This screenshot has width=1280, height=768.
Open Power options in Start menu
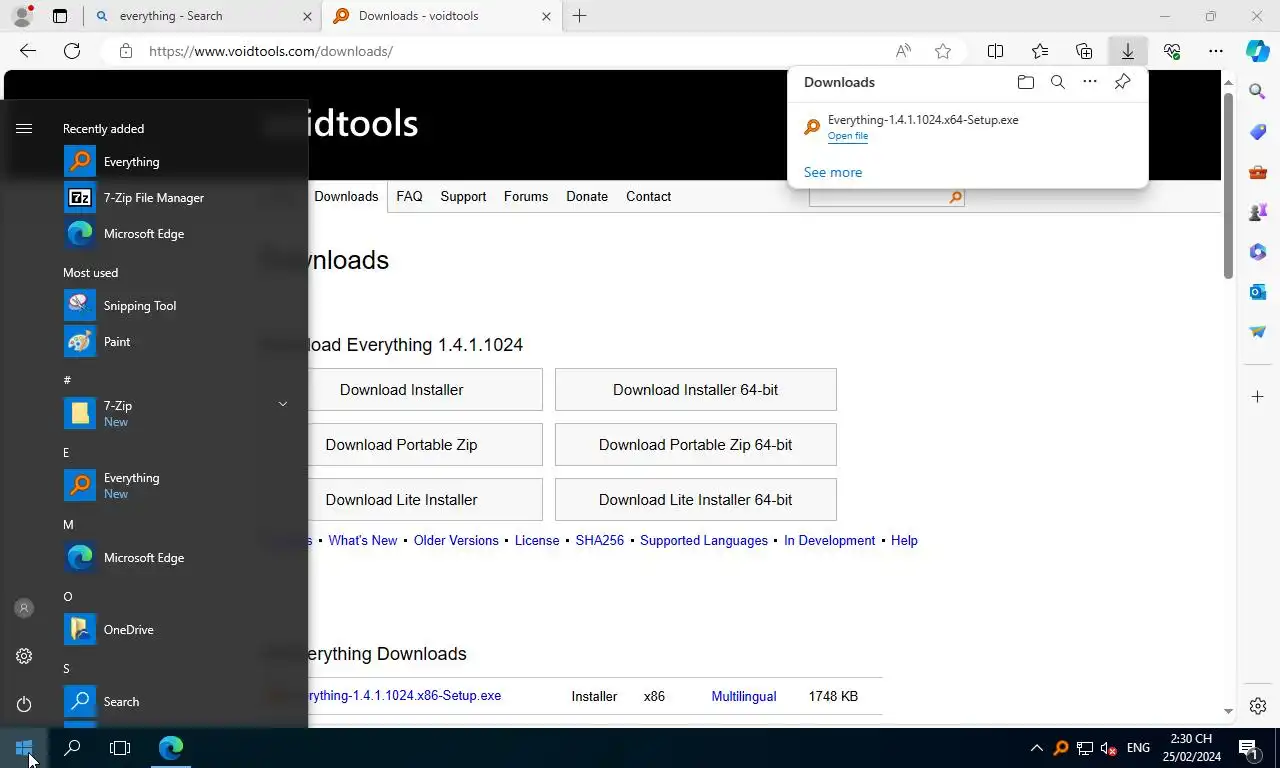point(24,704)
